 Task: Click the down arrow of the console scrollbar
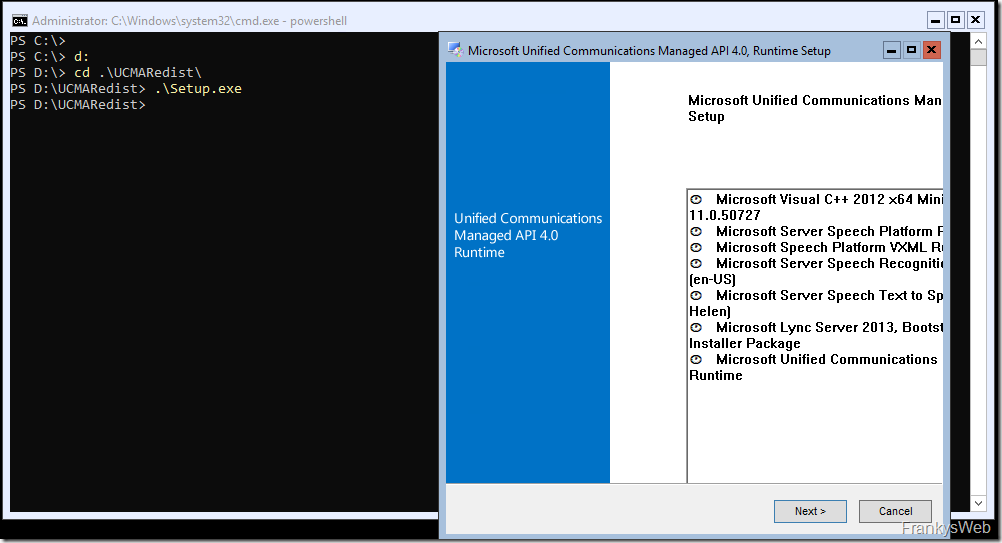tap(981, 504)
